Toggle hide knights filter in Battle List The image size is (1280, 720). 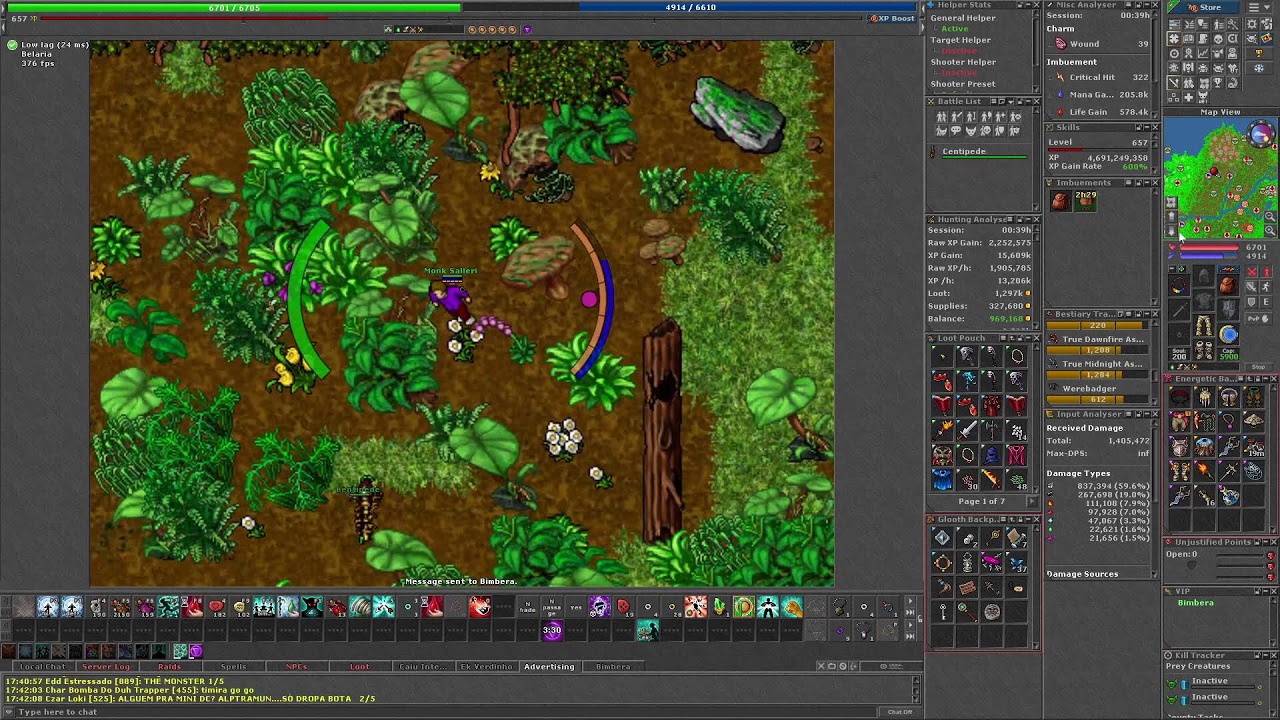click(954, 117)
